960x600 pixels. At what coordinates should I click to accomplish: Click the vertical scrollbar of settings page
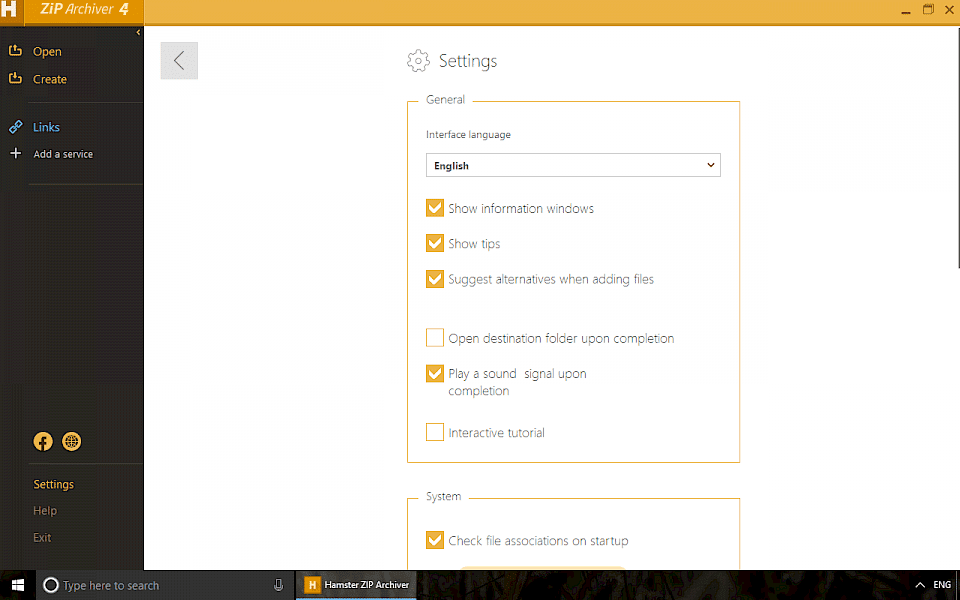click(958, 147)
